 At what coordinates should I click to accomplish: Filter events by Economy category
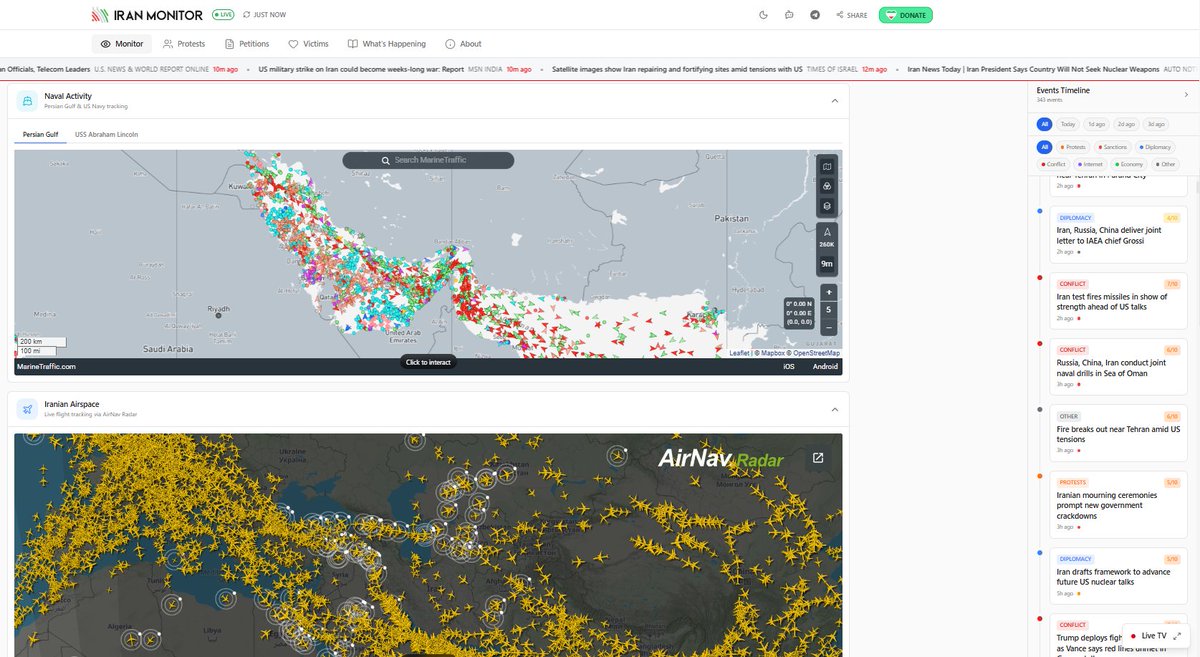pos(1129,164)
